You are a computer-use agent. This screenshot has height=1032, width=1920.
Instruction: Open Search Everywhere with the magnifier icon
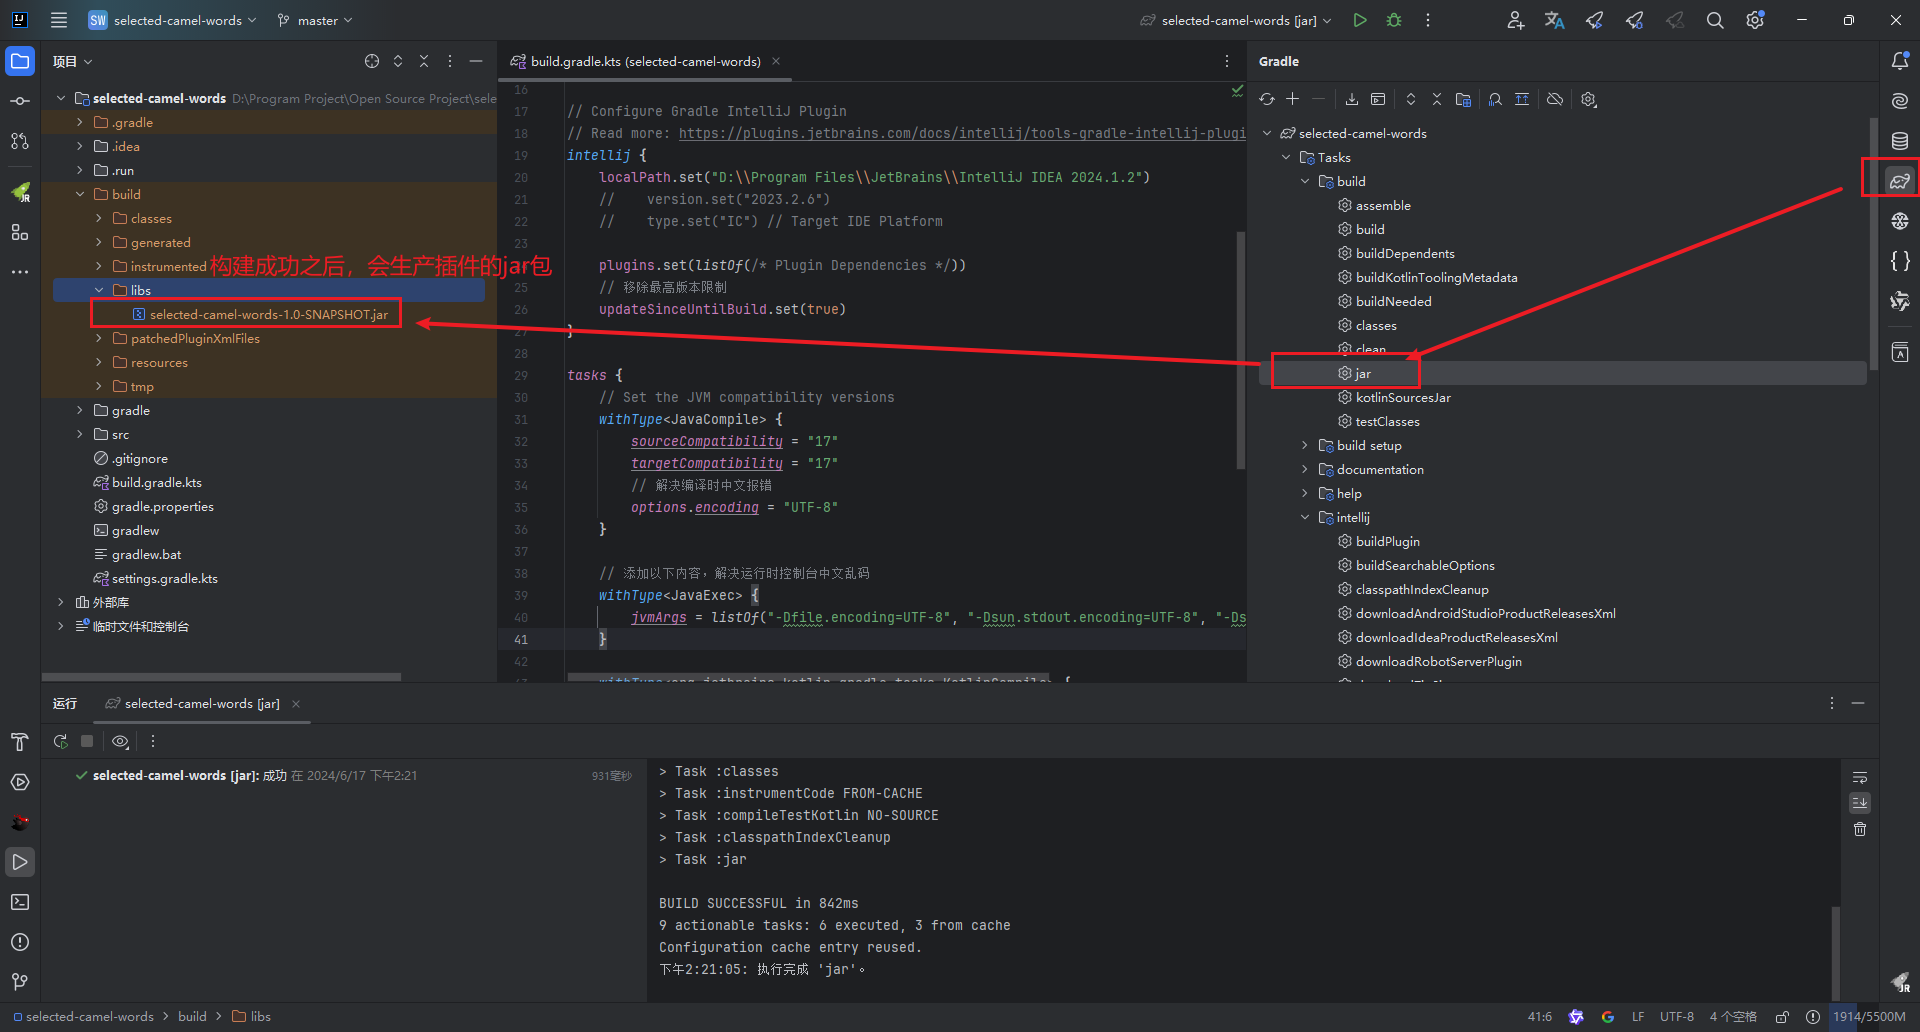1714,20
